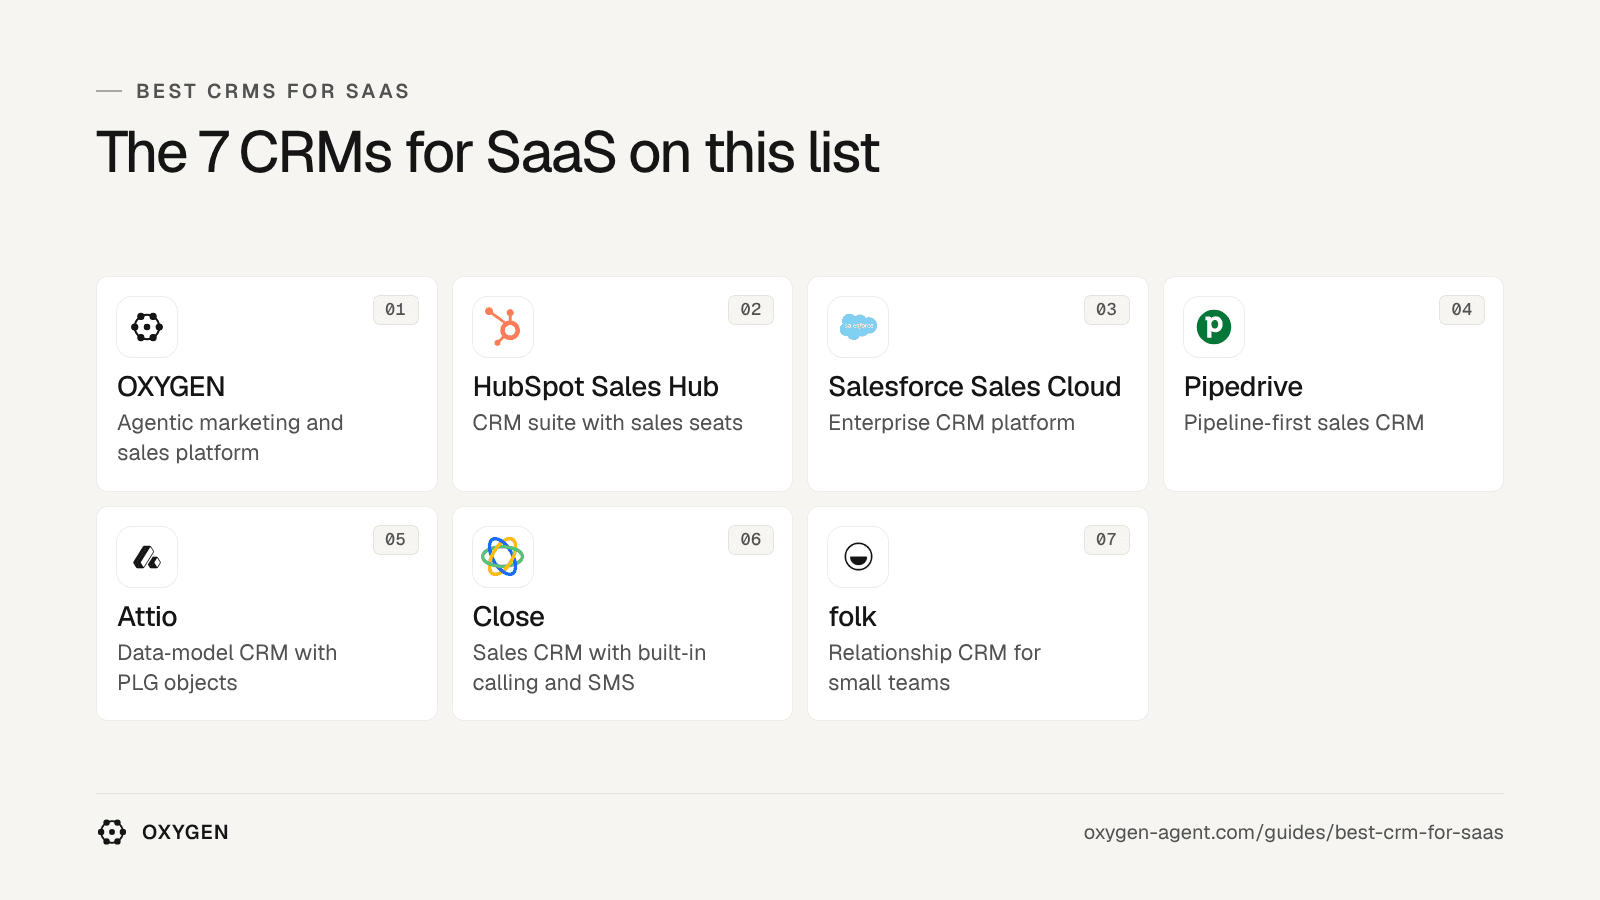Screen dimensions: 1600x900
Task: Select the 03 number badge
Action: (x=1107, y=310)
